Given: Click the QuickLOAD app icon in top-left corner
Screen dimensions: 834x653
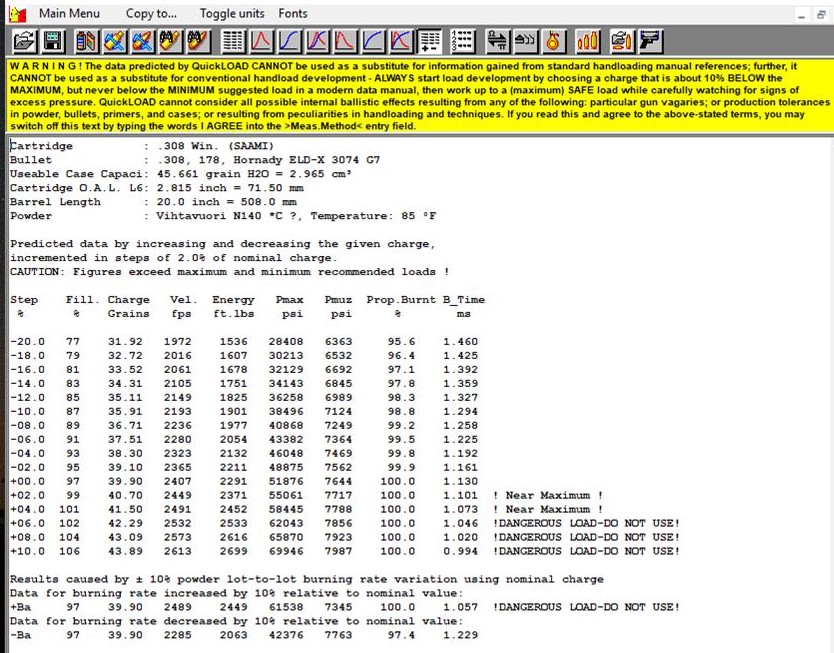Looking at the screenshot, I should click(15, 14).
